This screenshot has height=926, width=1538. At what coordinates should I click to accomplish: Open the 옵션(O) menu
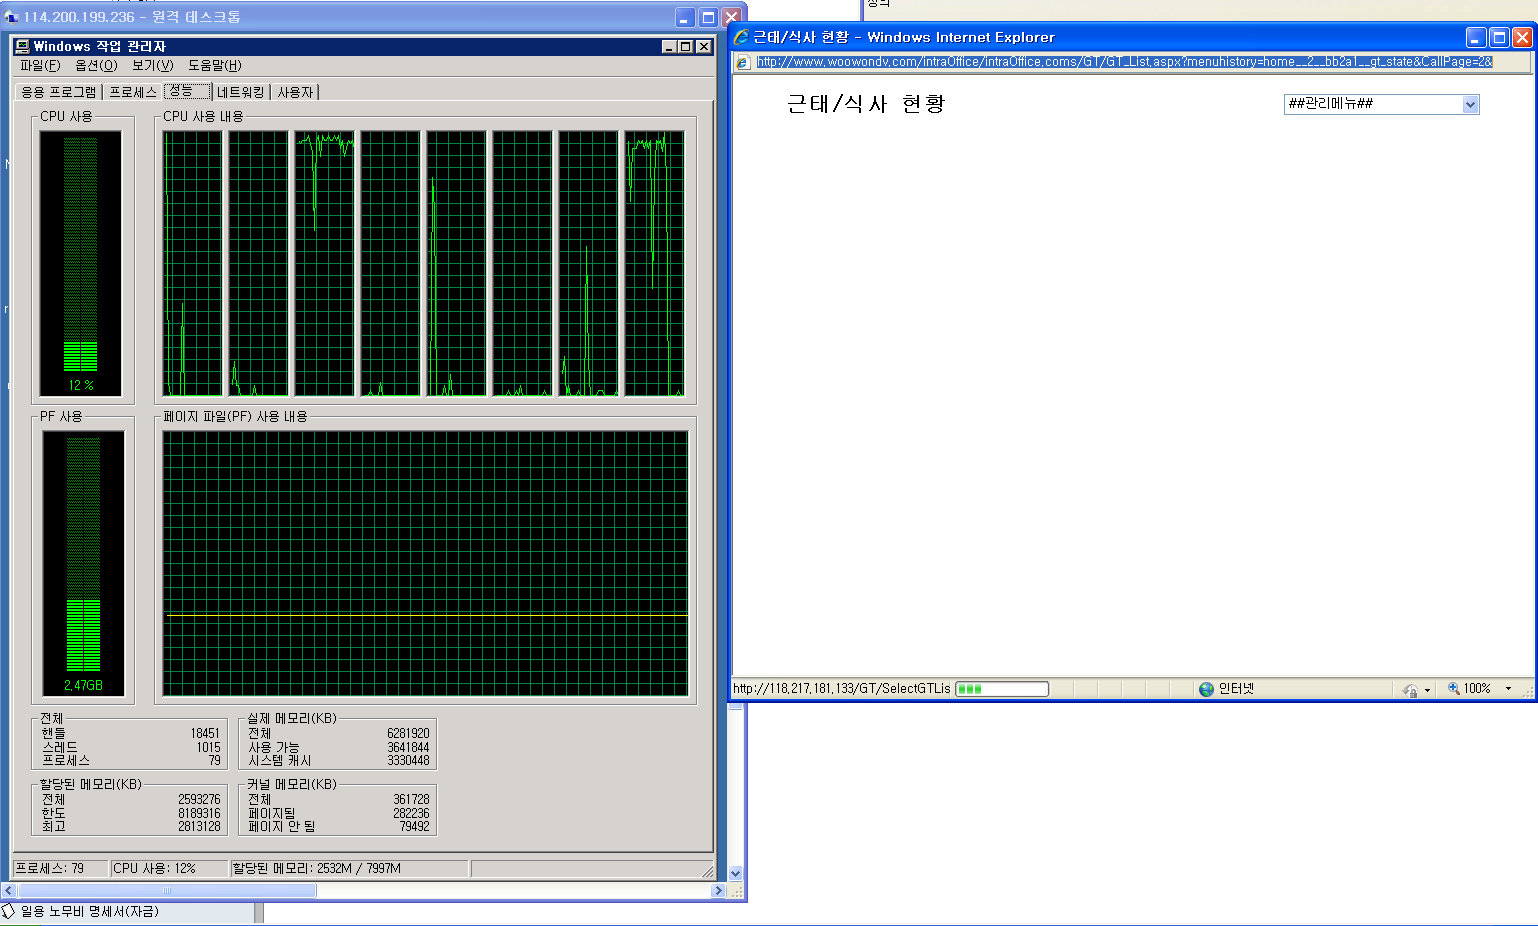coord(96,66)
